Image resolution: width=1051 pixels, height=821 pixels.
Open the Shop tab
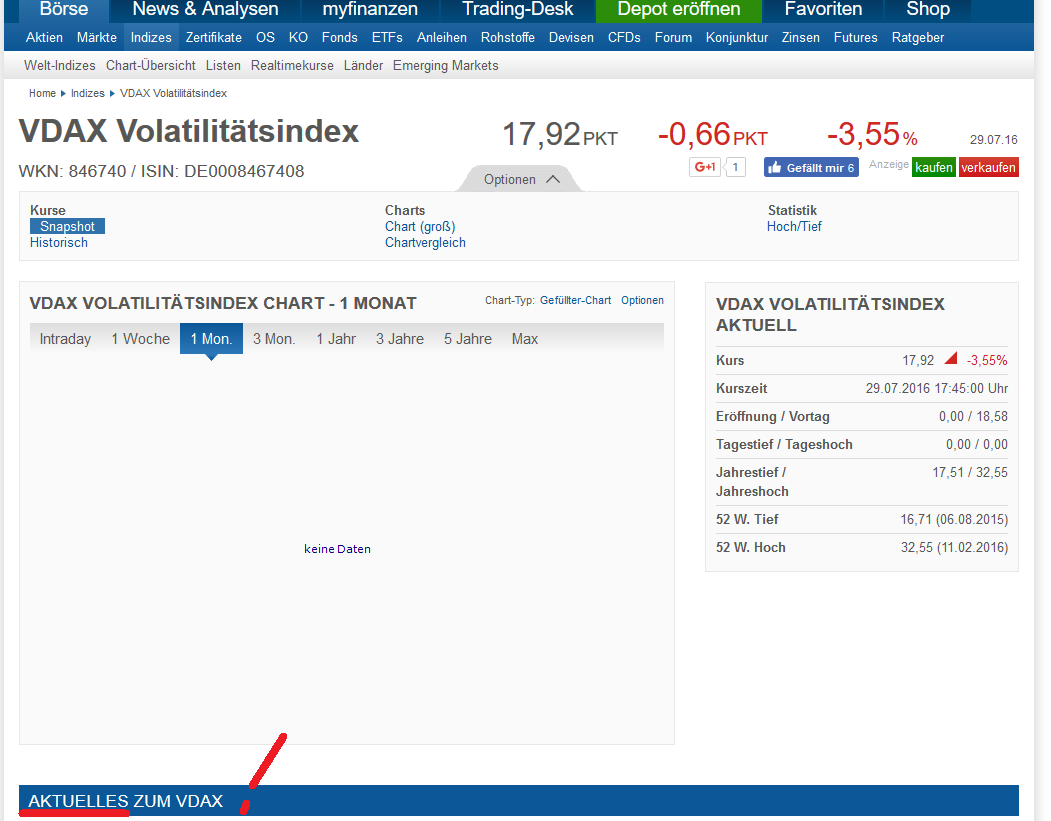click(x=928, y=9)
